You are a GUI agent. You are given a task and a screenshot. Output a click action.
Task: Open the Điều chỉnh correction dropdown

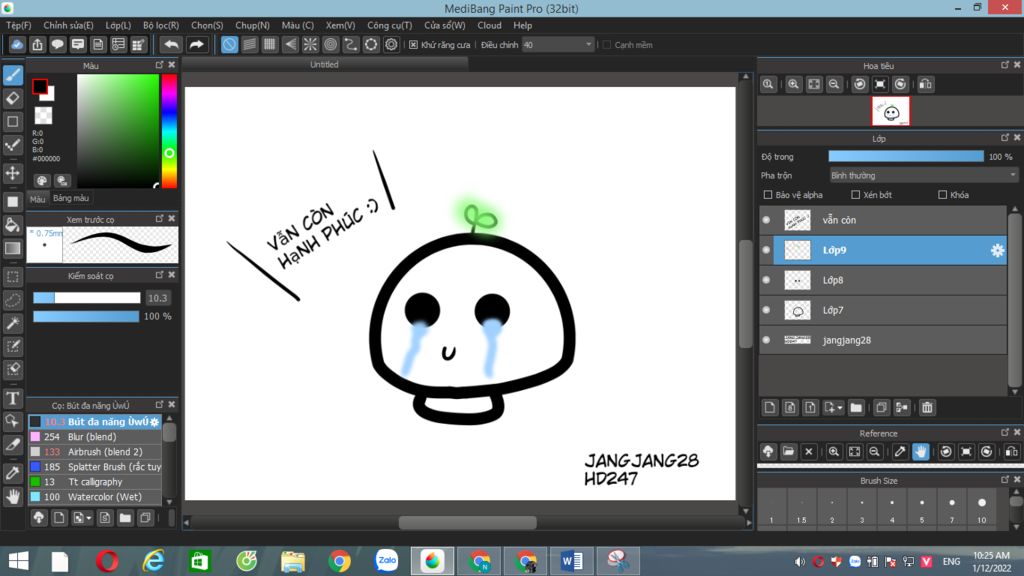[x=558, y=45]
